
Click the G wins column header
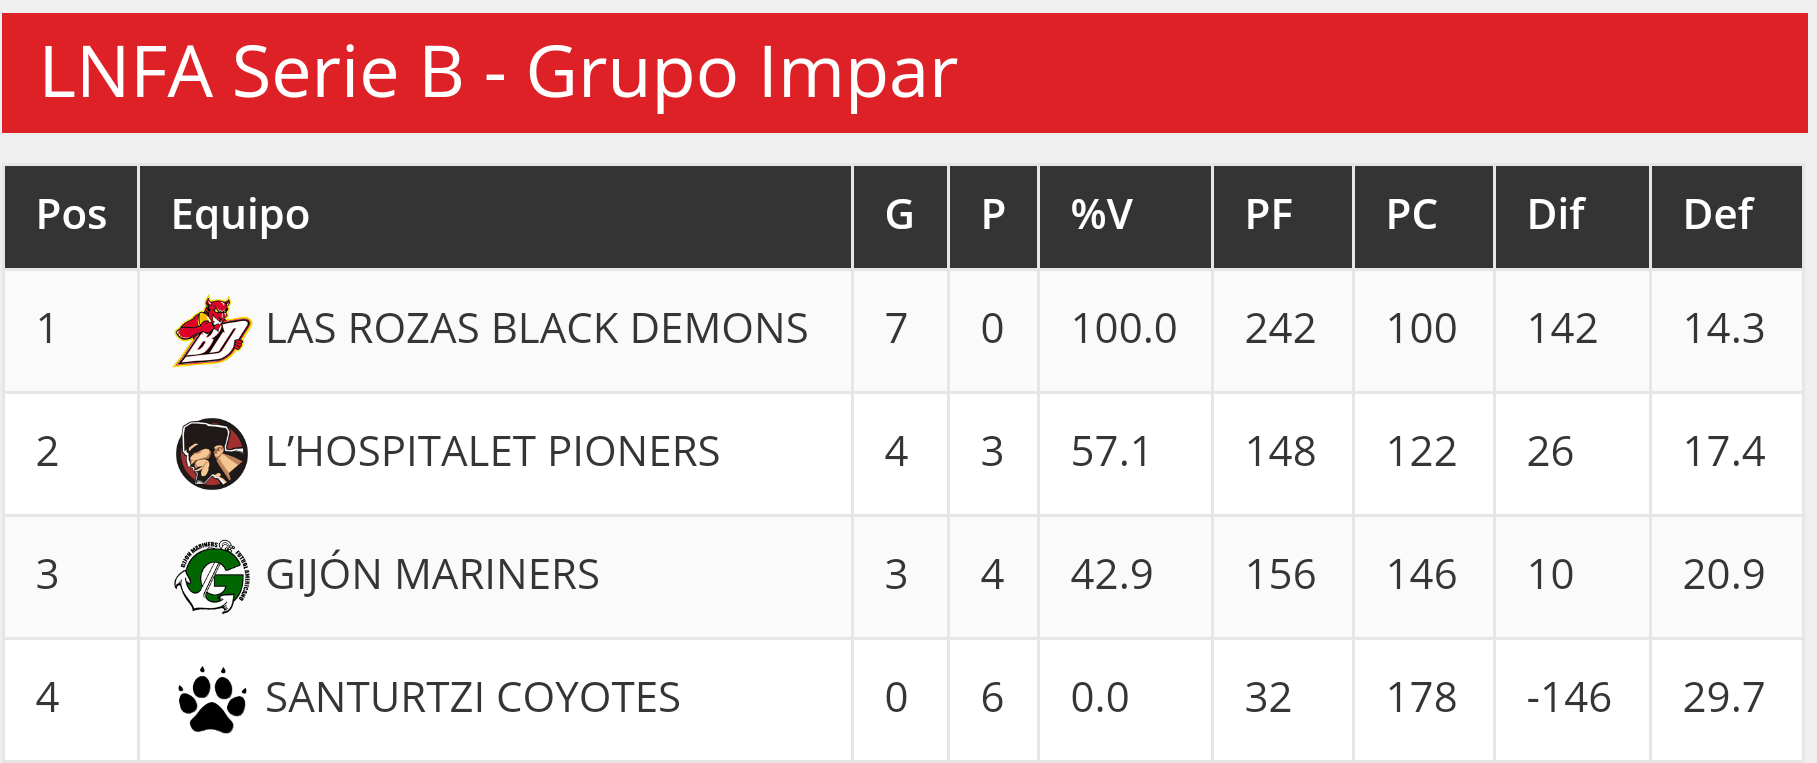point(899,215)
